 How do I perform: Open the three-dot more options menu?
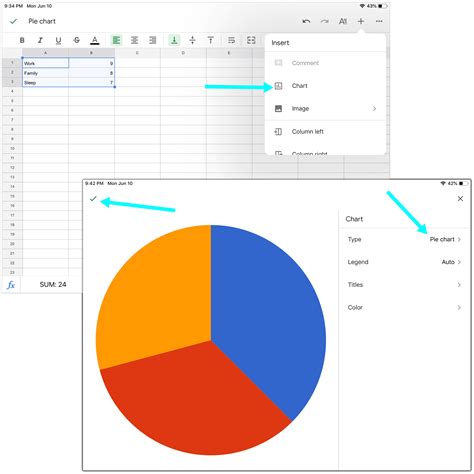379,21
